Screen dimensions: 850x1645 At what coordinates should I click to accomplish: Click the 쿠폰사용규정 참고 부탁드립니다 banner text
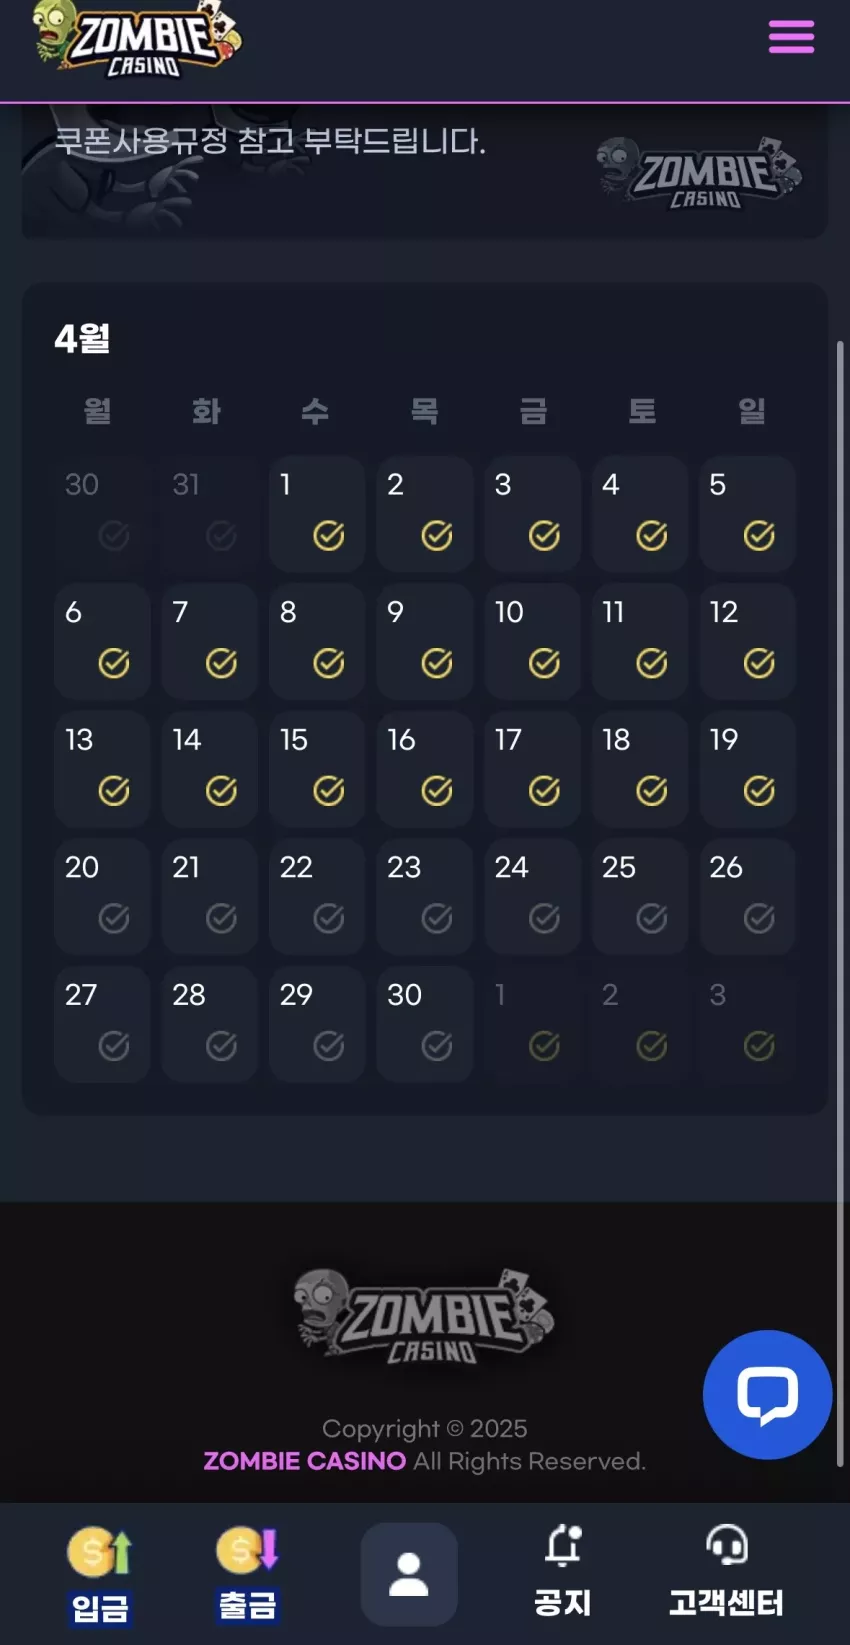click(270, 141)
